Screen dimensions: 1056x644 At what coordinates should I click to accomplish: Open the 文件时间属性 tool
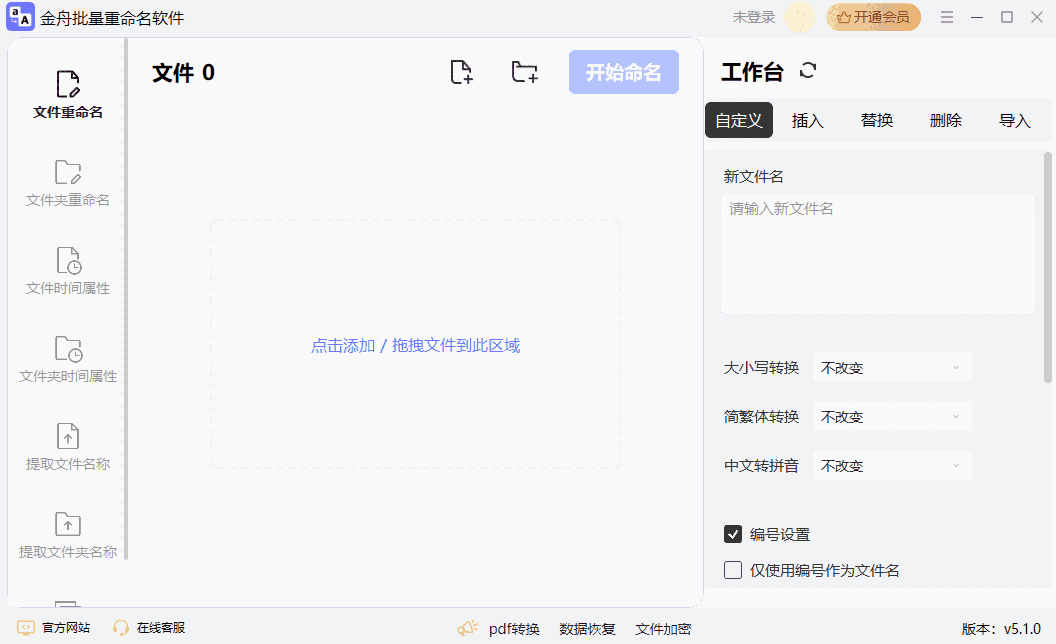66,270
